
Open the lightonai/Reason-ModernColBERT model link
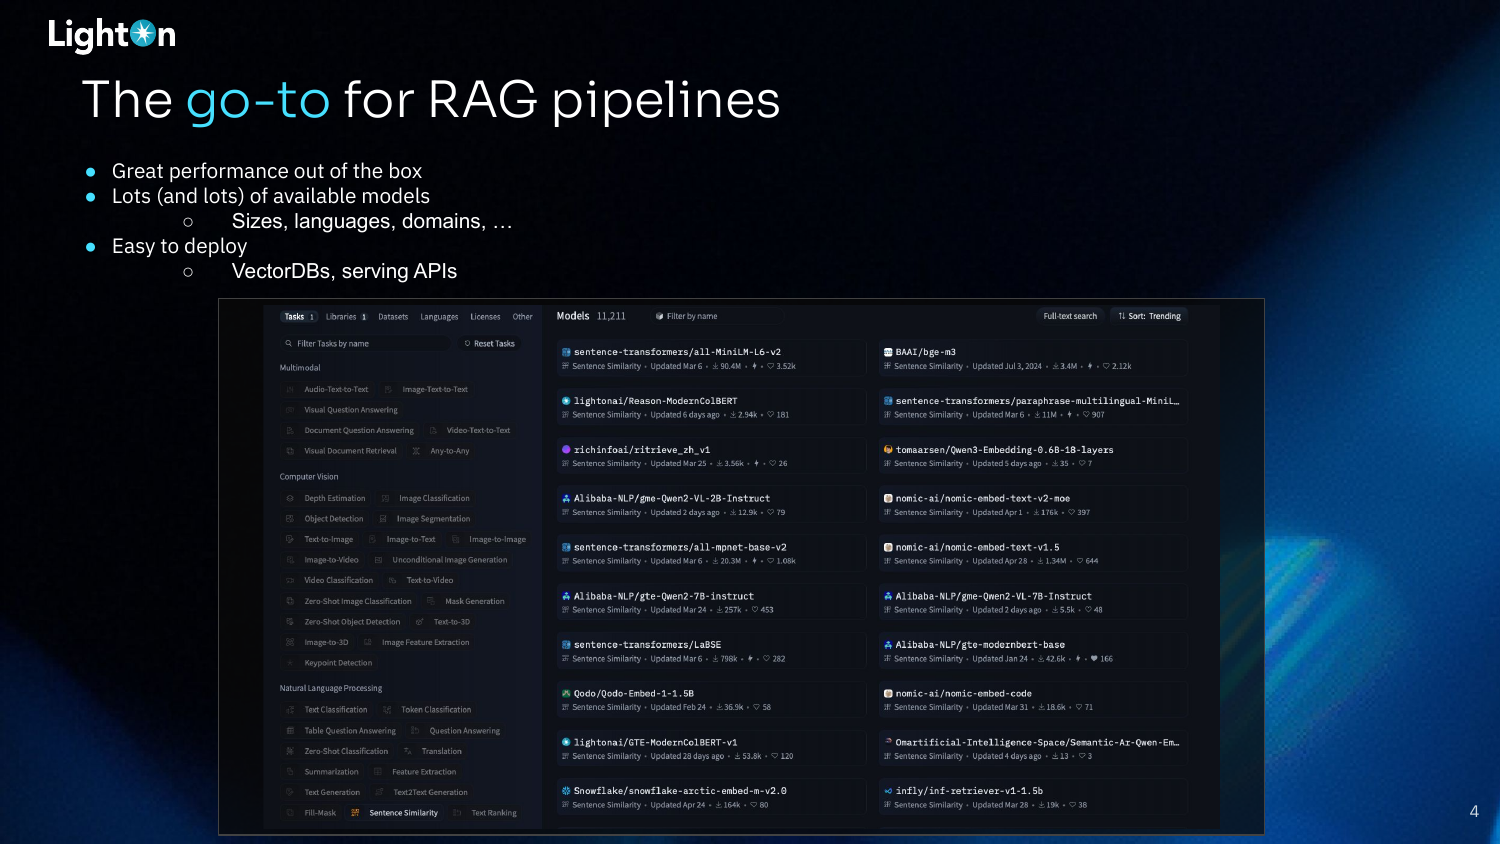(x=655, y=401)
